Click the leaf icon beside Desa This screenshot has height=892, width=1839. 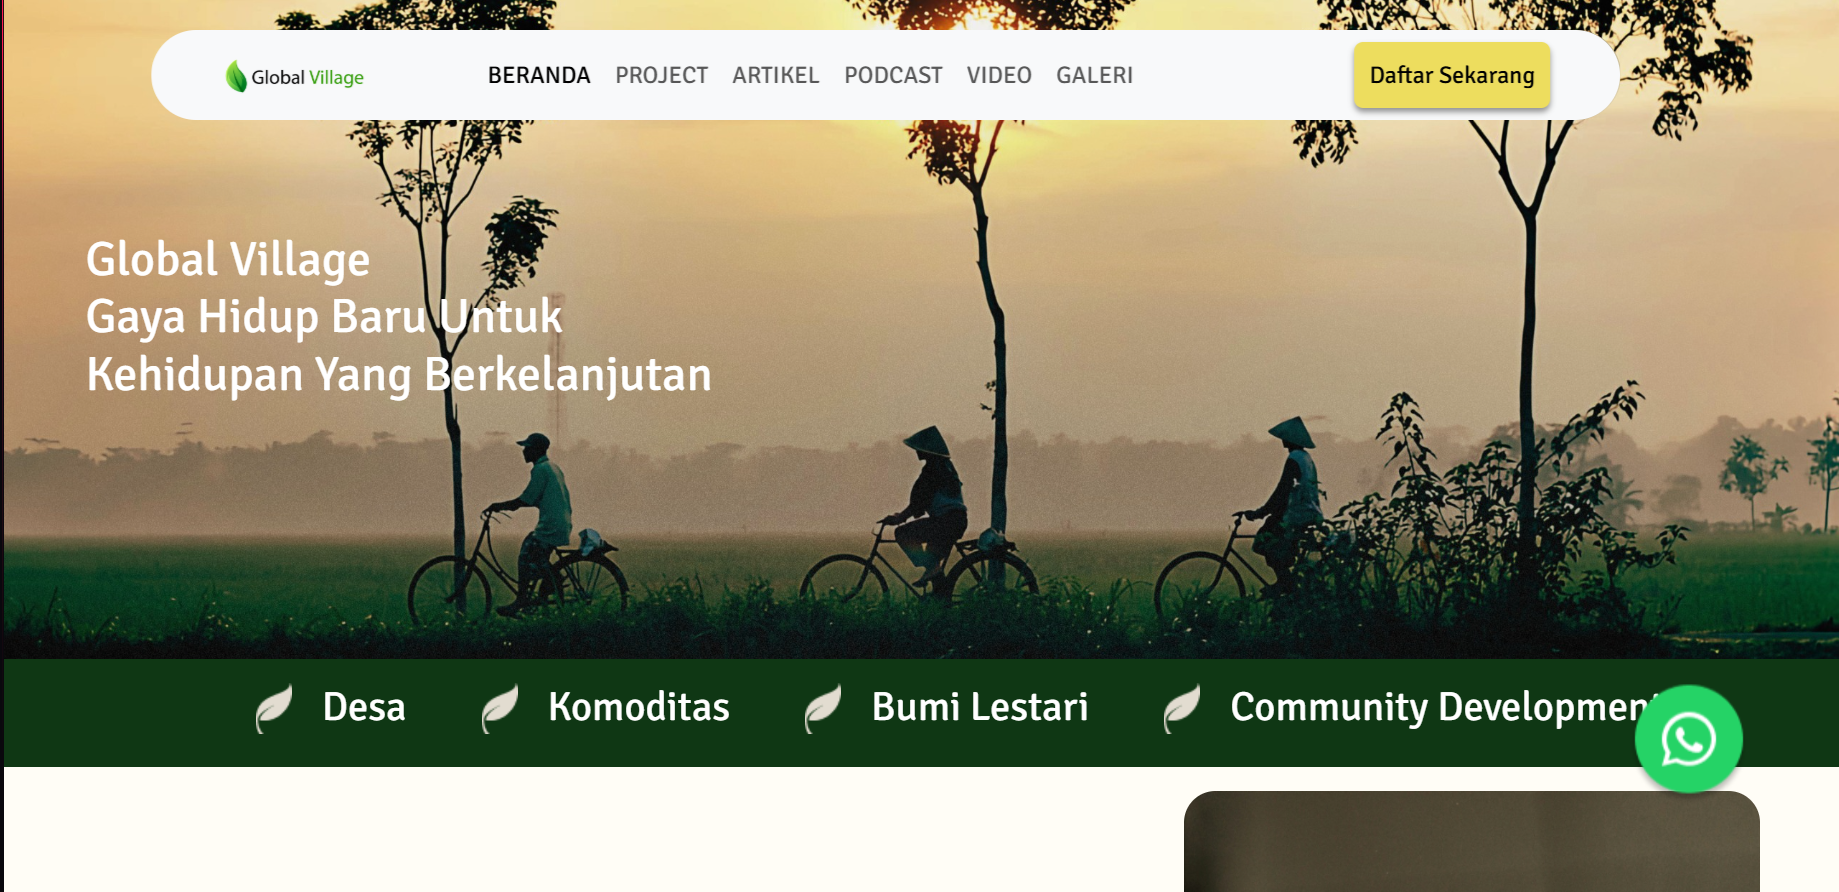click(x=274, y=708)
